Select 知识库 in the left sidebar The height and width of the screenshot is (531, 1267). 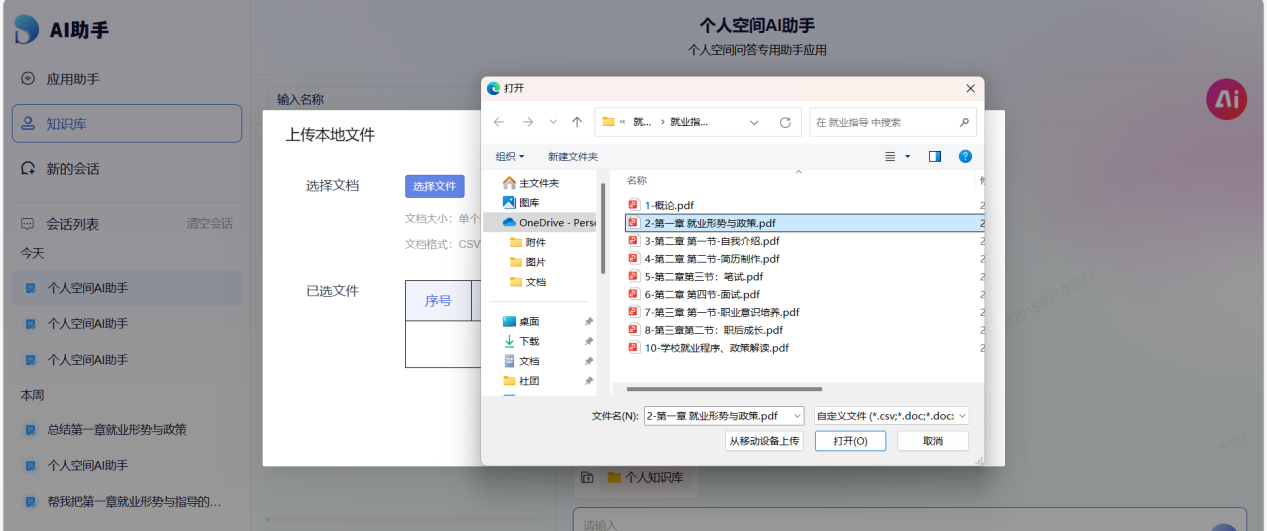click(x=127, y=124)
